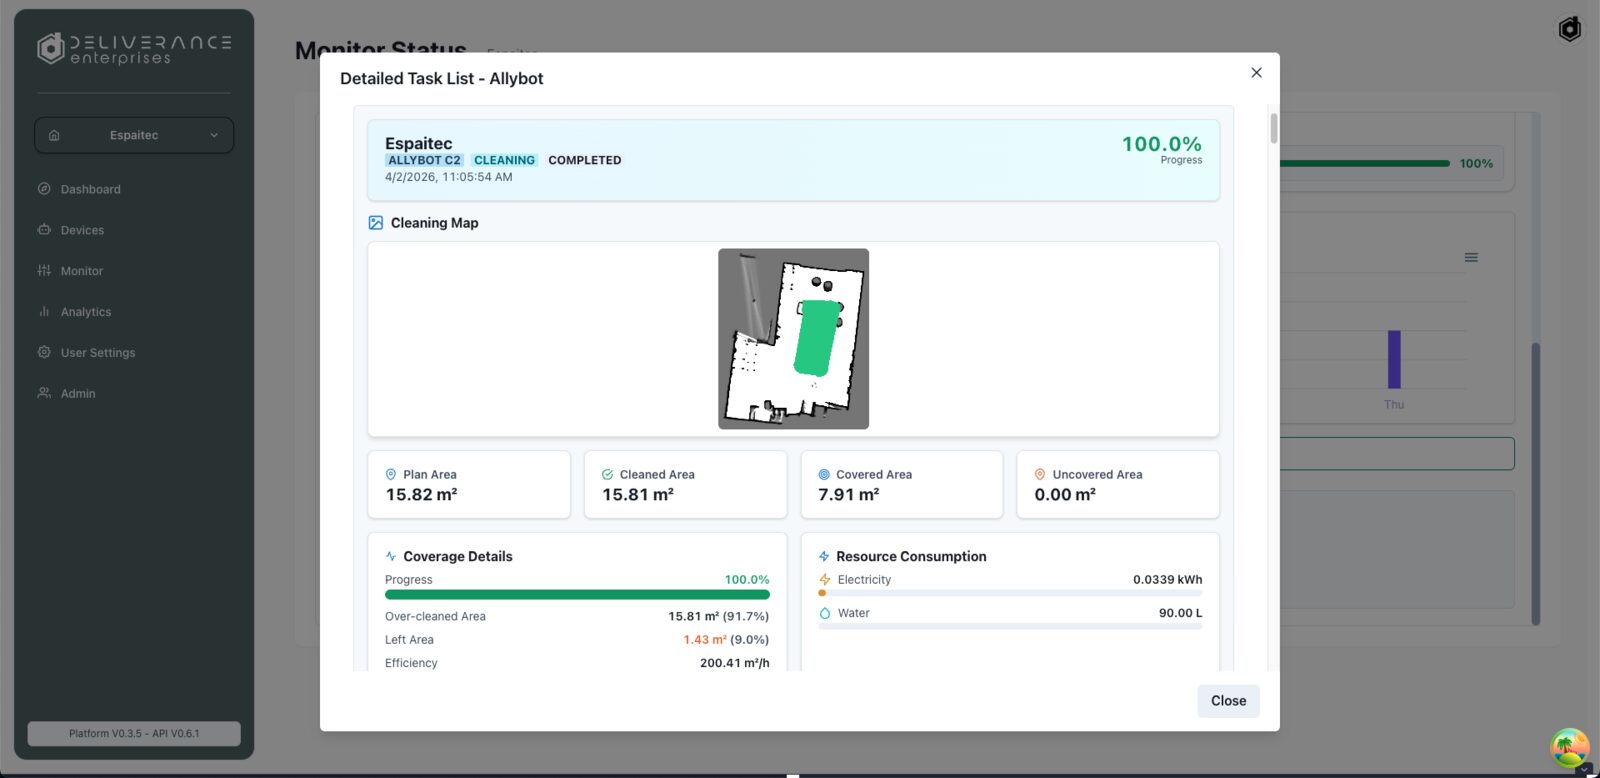This screenshot has height=778, width=1600.
Task: Click the Plan Area pin icon
Action: pyautogui.click(x=391, y=475)
